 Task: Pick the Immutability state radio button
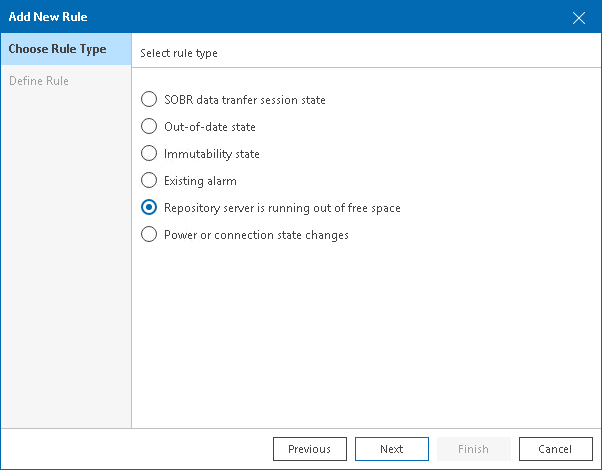[149, 154]
